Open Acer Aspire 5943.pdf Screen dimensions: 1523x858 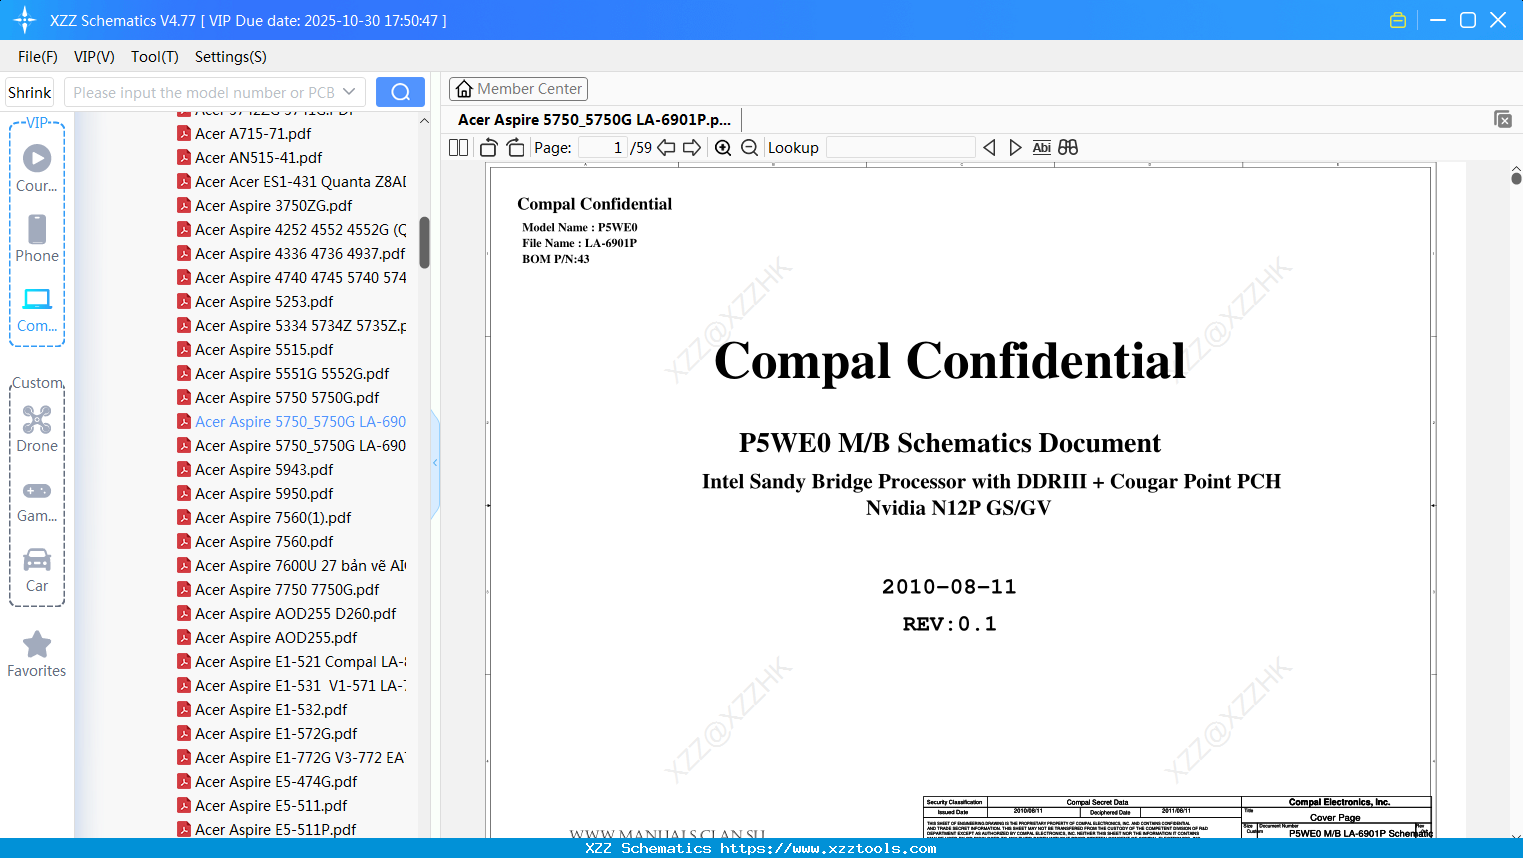(264, 469)
